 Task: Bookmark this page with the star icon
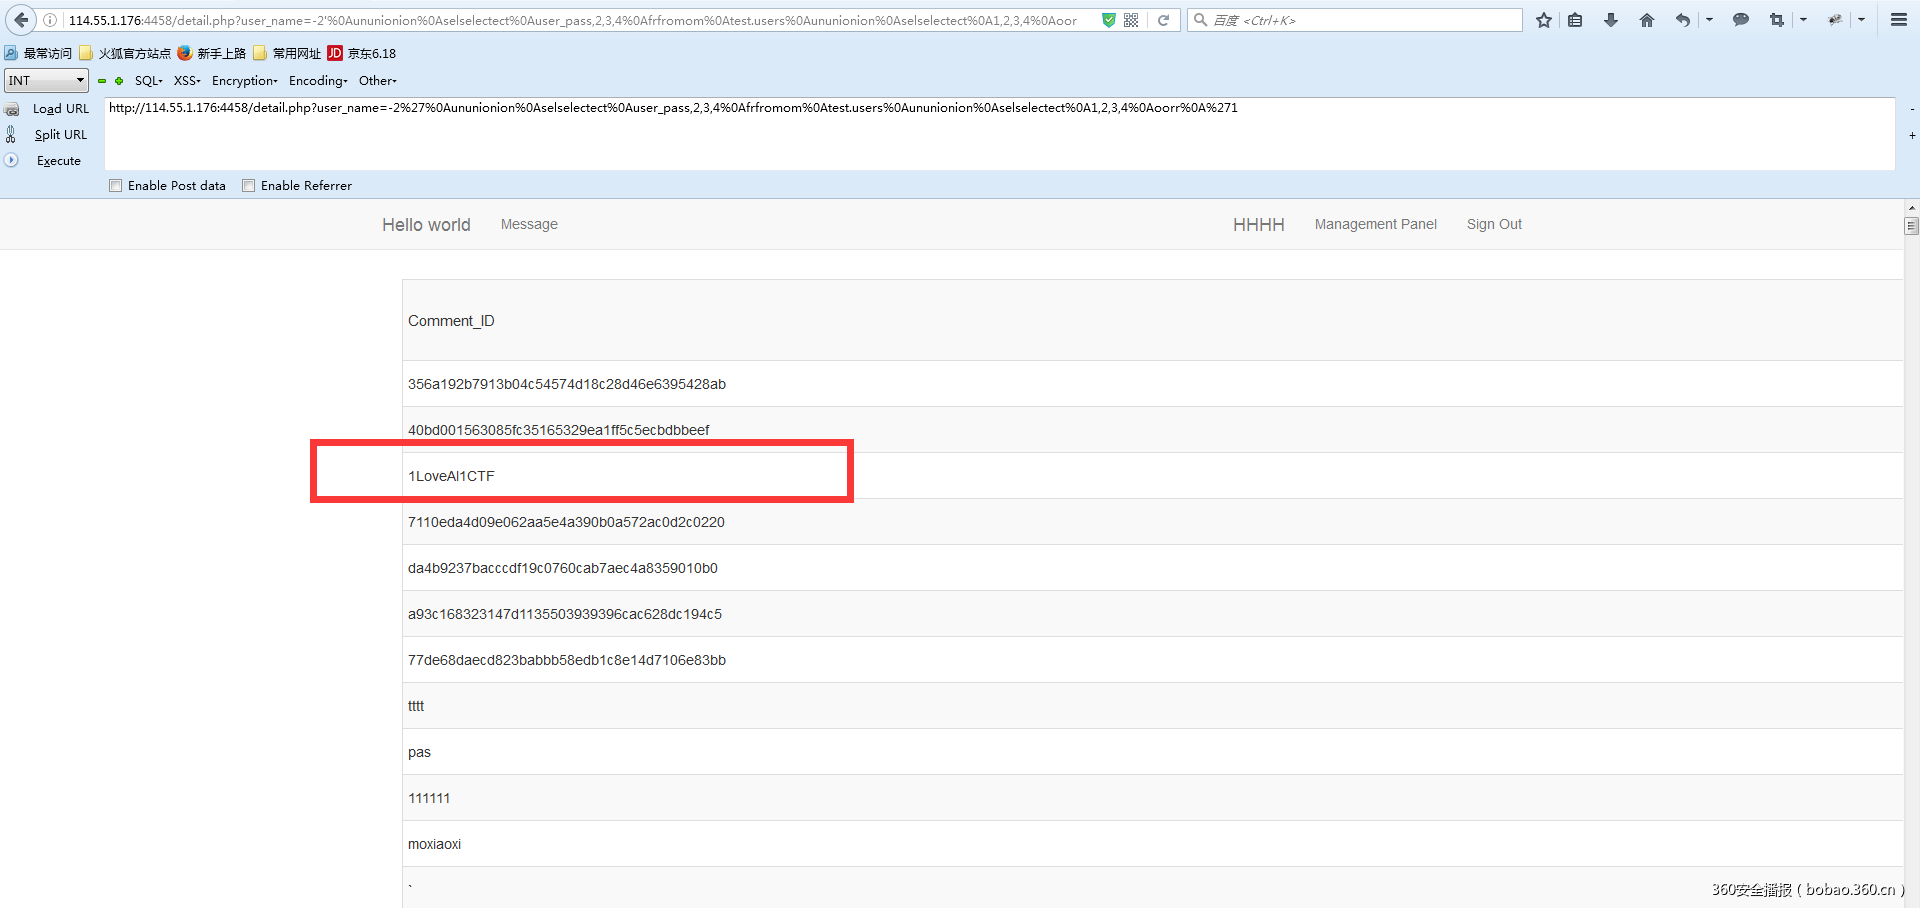(x=1544, y=20)
